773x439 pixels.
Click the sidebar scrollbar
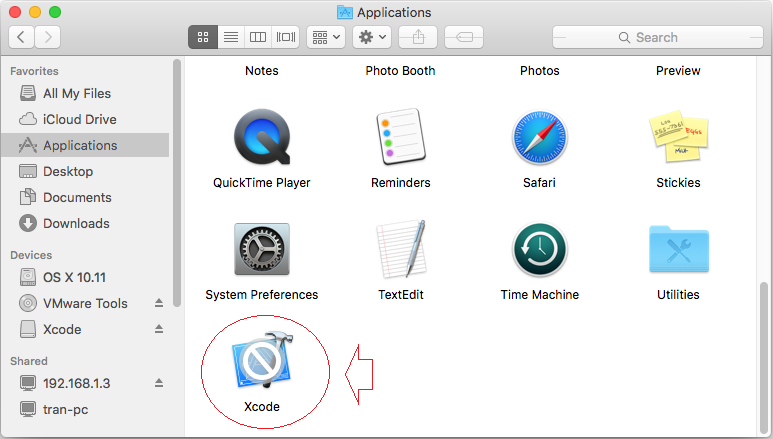tap(177, 183)
